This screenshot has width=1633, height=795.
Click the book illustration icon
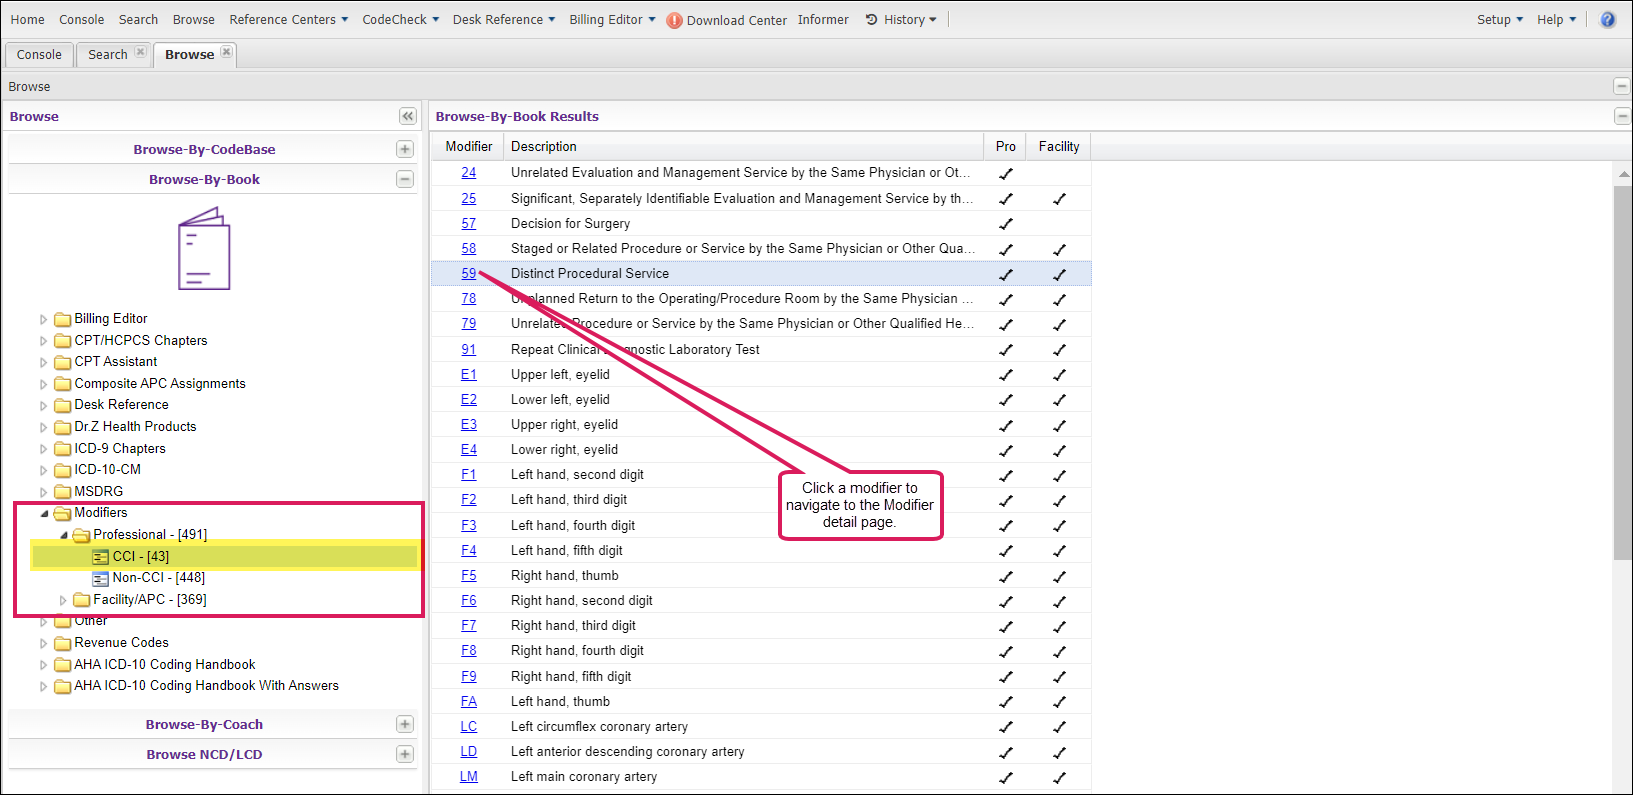[x=204, y=249]
